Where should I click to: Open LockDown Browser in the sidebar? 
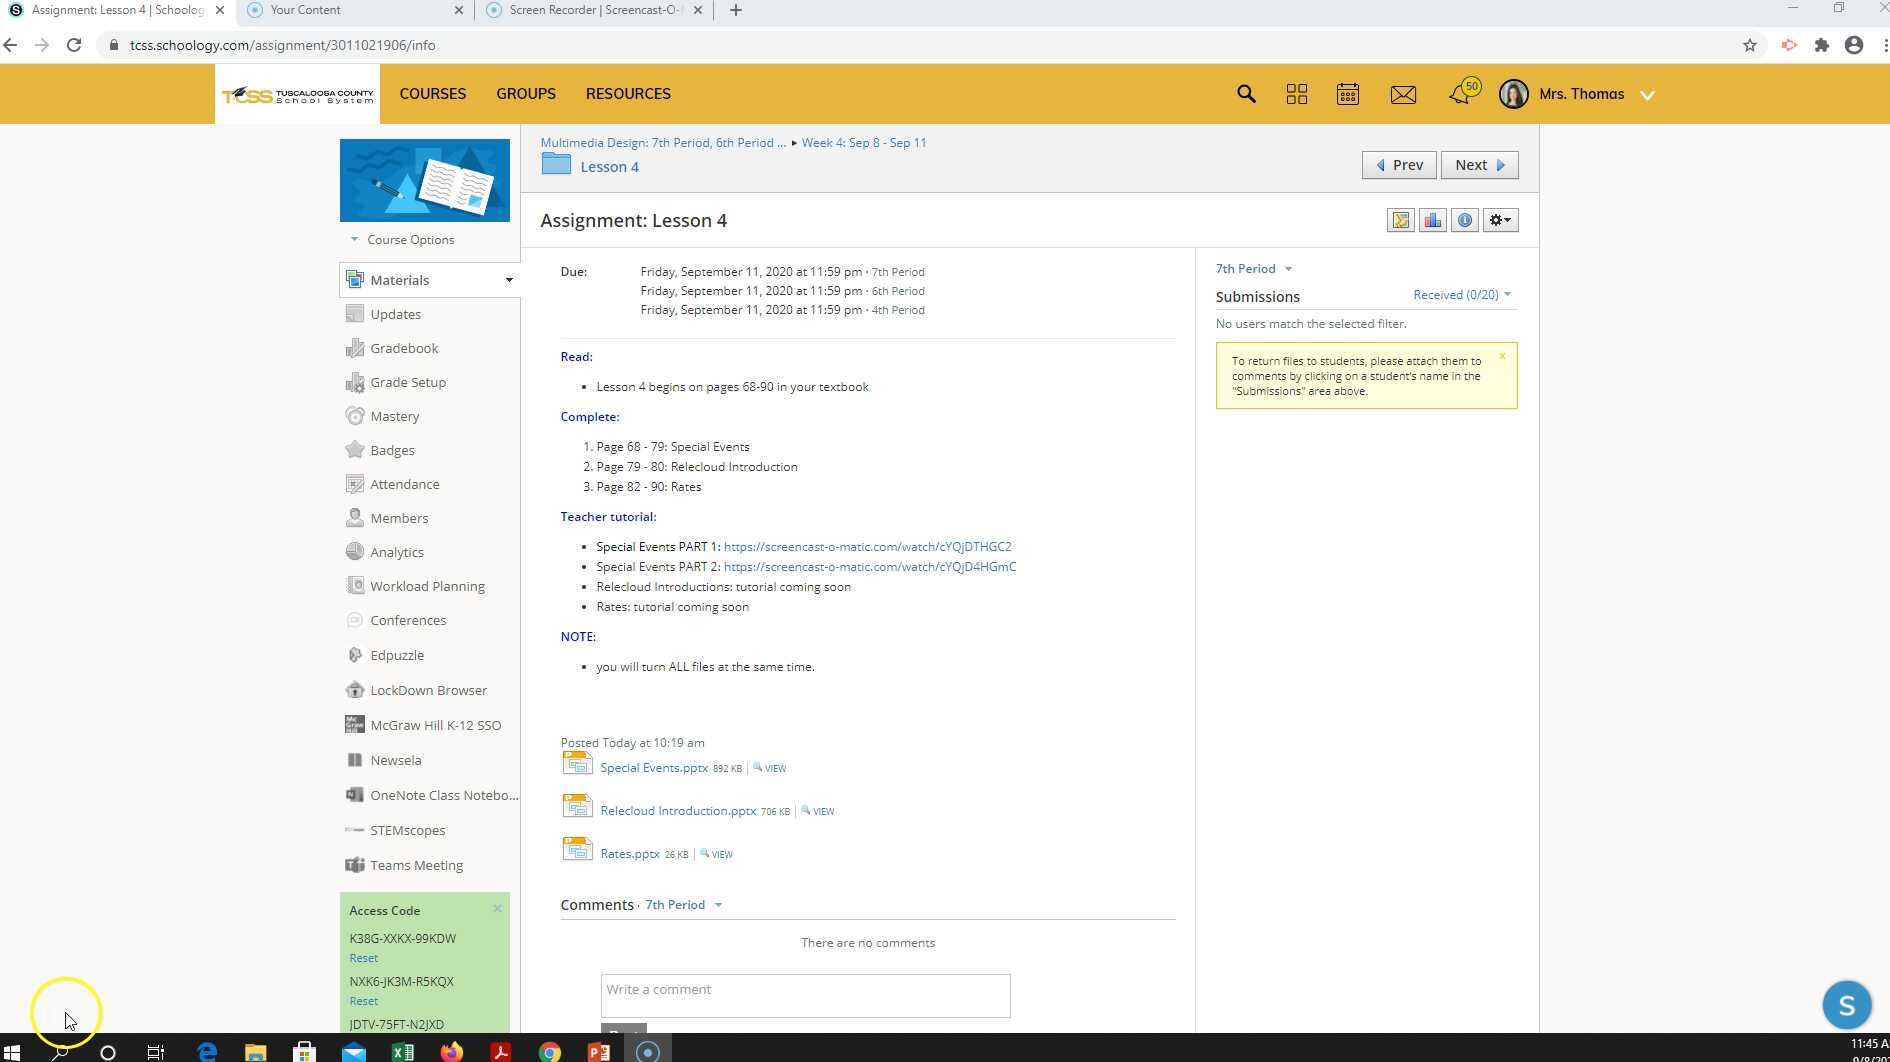click(428, 690)
